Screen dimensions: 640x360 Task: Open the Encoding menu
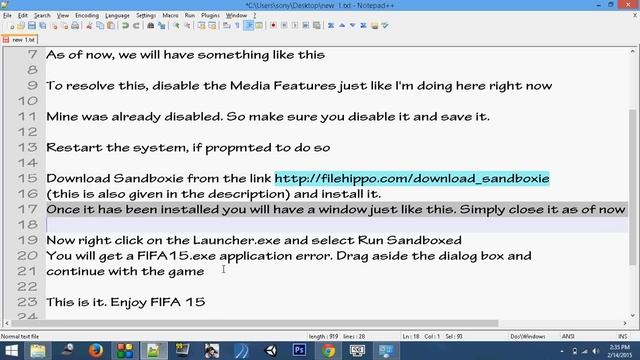tap(87, 16)
